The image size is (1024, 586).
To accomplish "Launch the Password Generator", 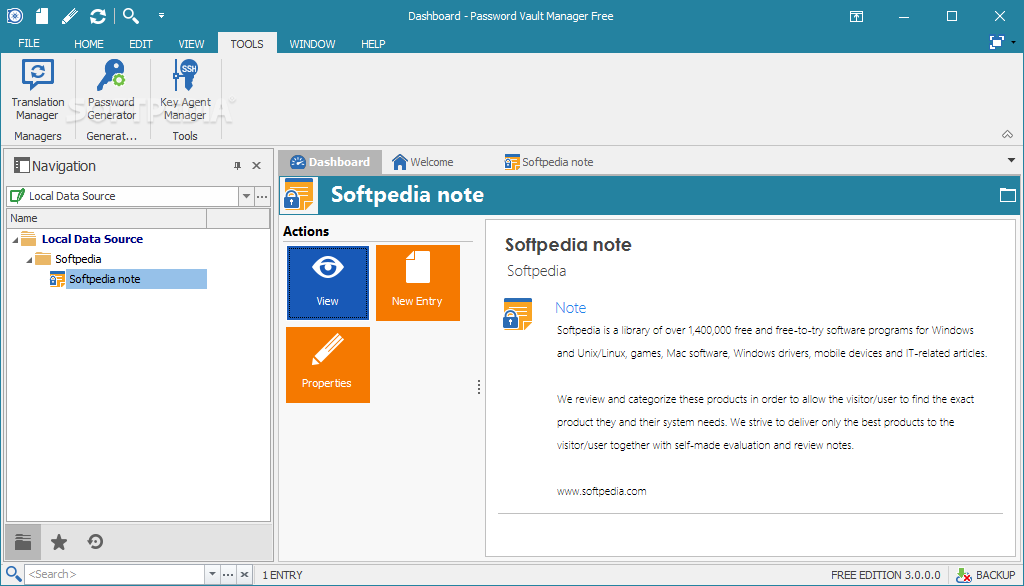I will 112,90.
